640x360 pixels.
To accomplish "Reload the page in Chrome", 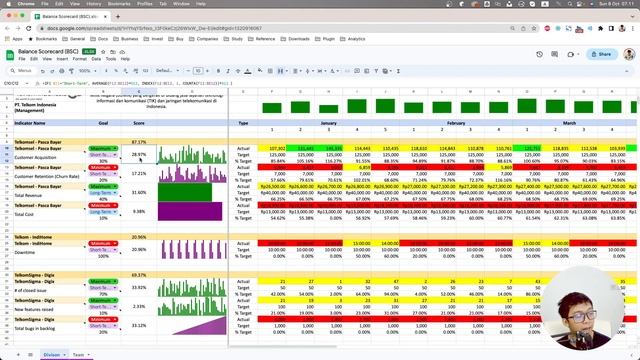I will (x=29, y=28).
